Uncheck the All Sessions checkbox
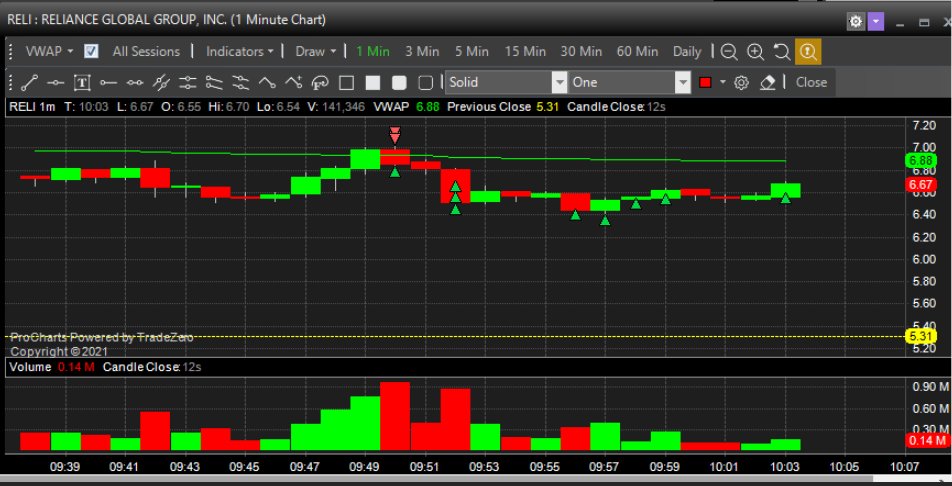This screenshot has width=952, height=486. click(91, 51)
